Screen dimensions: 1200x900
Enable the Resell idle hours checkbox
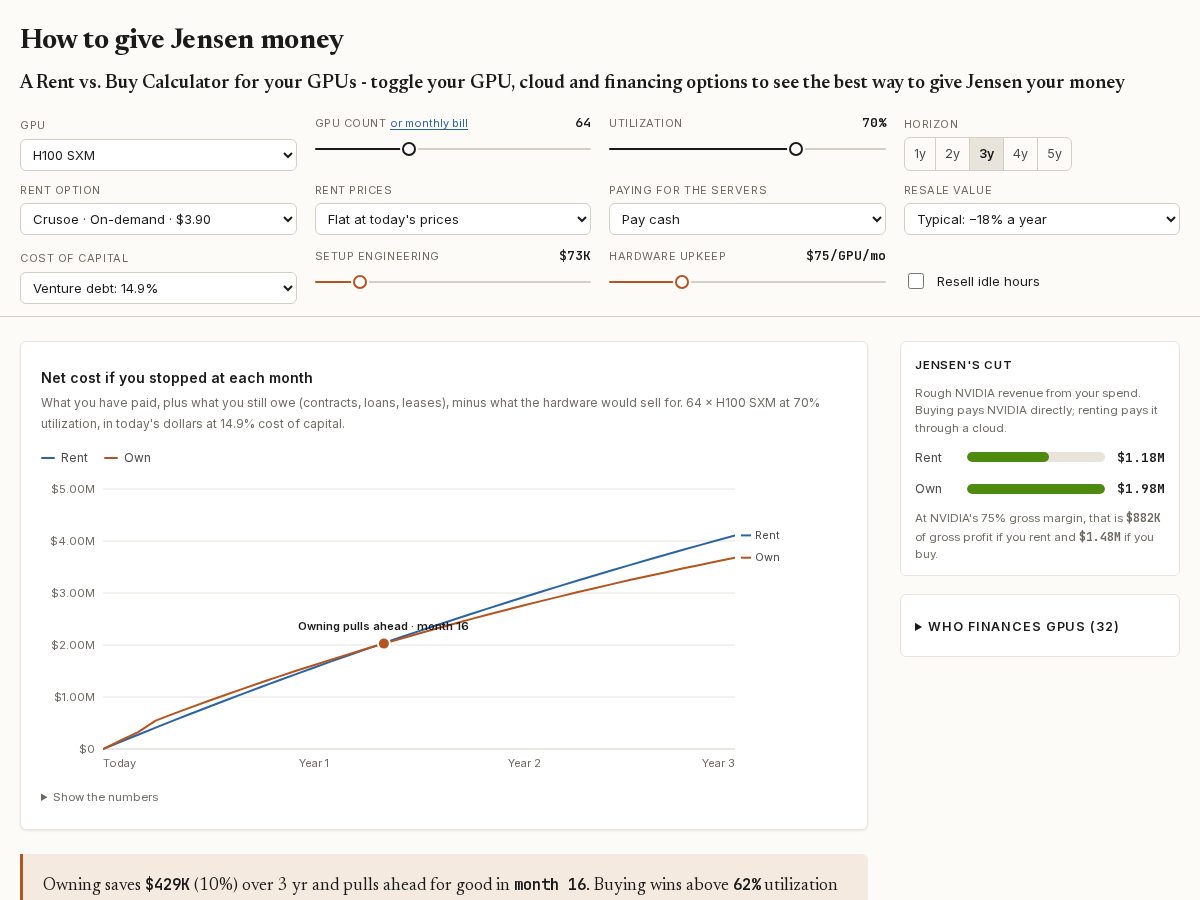(916, 281)
